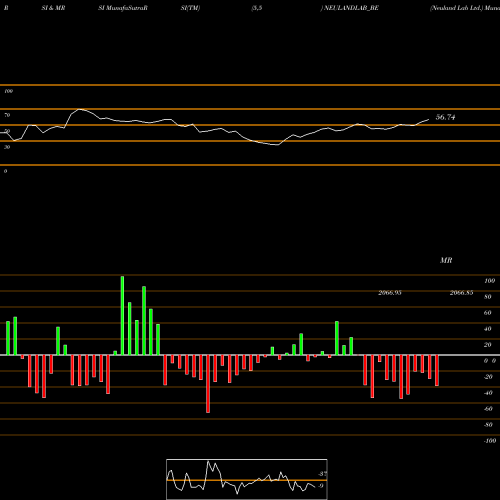Click the -80 label on MR axis
The height and width of the screenshot is (500, 500).
488,425
